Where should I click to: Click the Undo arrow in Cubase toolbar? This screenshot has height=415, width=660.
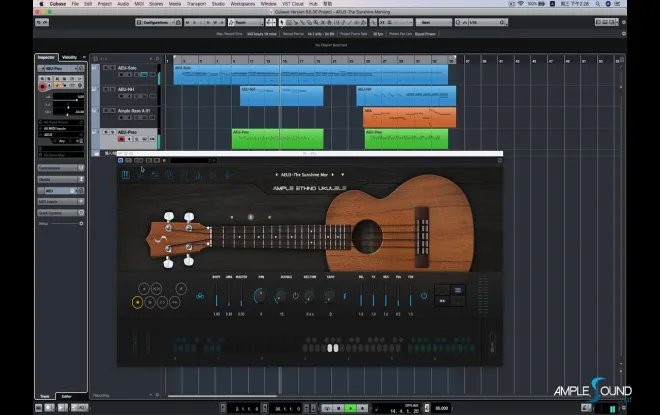tap(39, 22)
